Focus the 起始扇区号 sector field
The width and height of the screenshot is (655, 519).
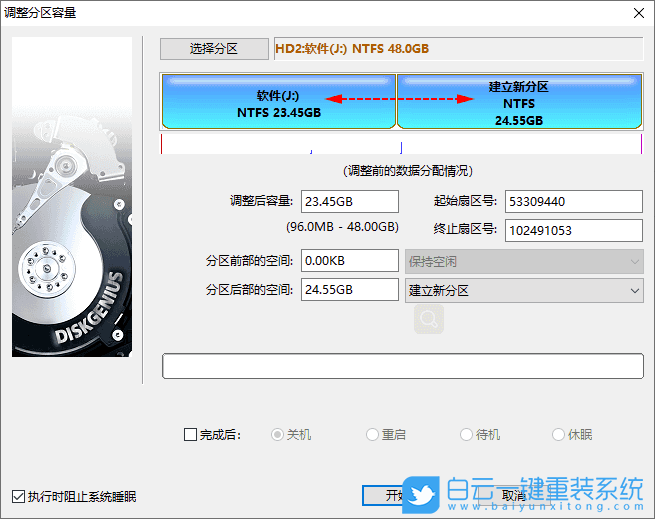[573, 201]
